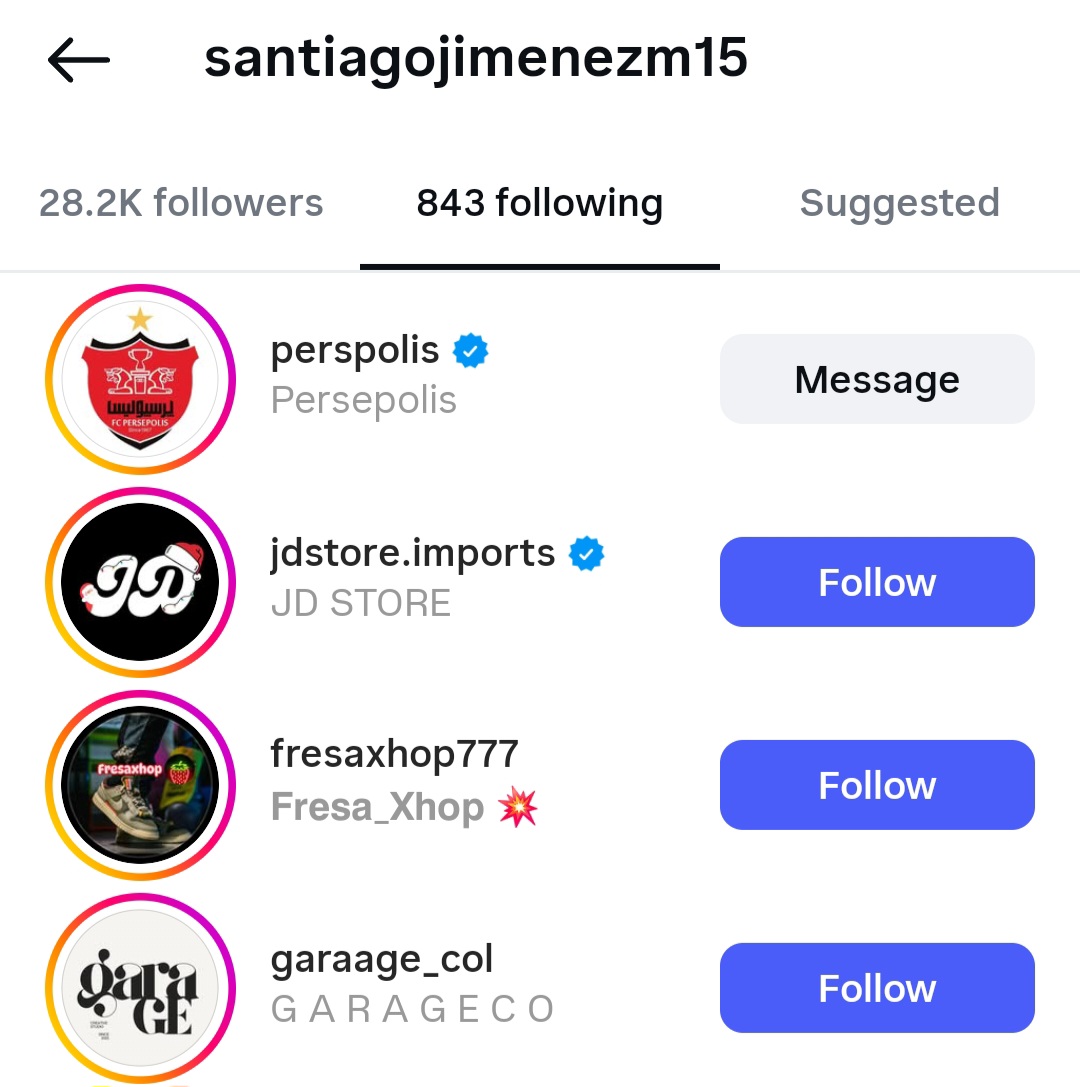Open the fresaxhop777 profile picture
This screenshot has height=1087, width=1080.
[140, 785]
